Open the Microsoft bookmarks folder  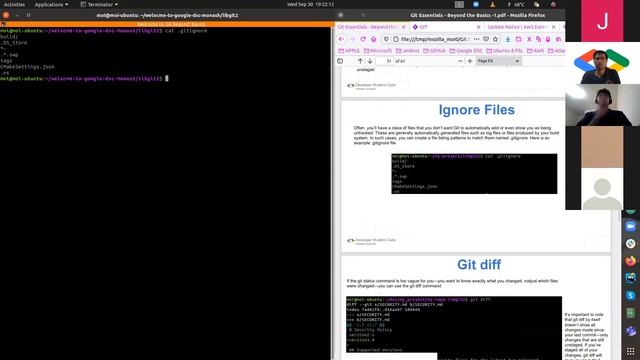click(x=378, y=51)
